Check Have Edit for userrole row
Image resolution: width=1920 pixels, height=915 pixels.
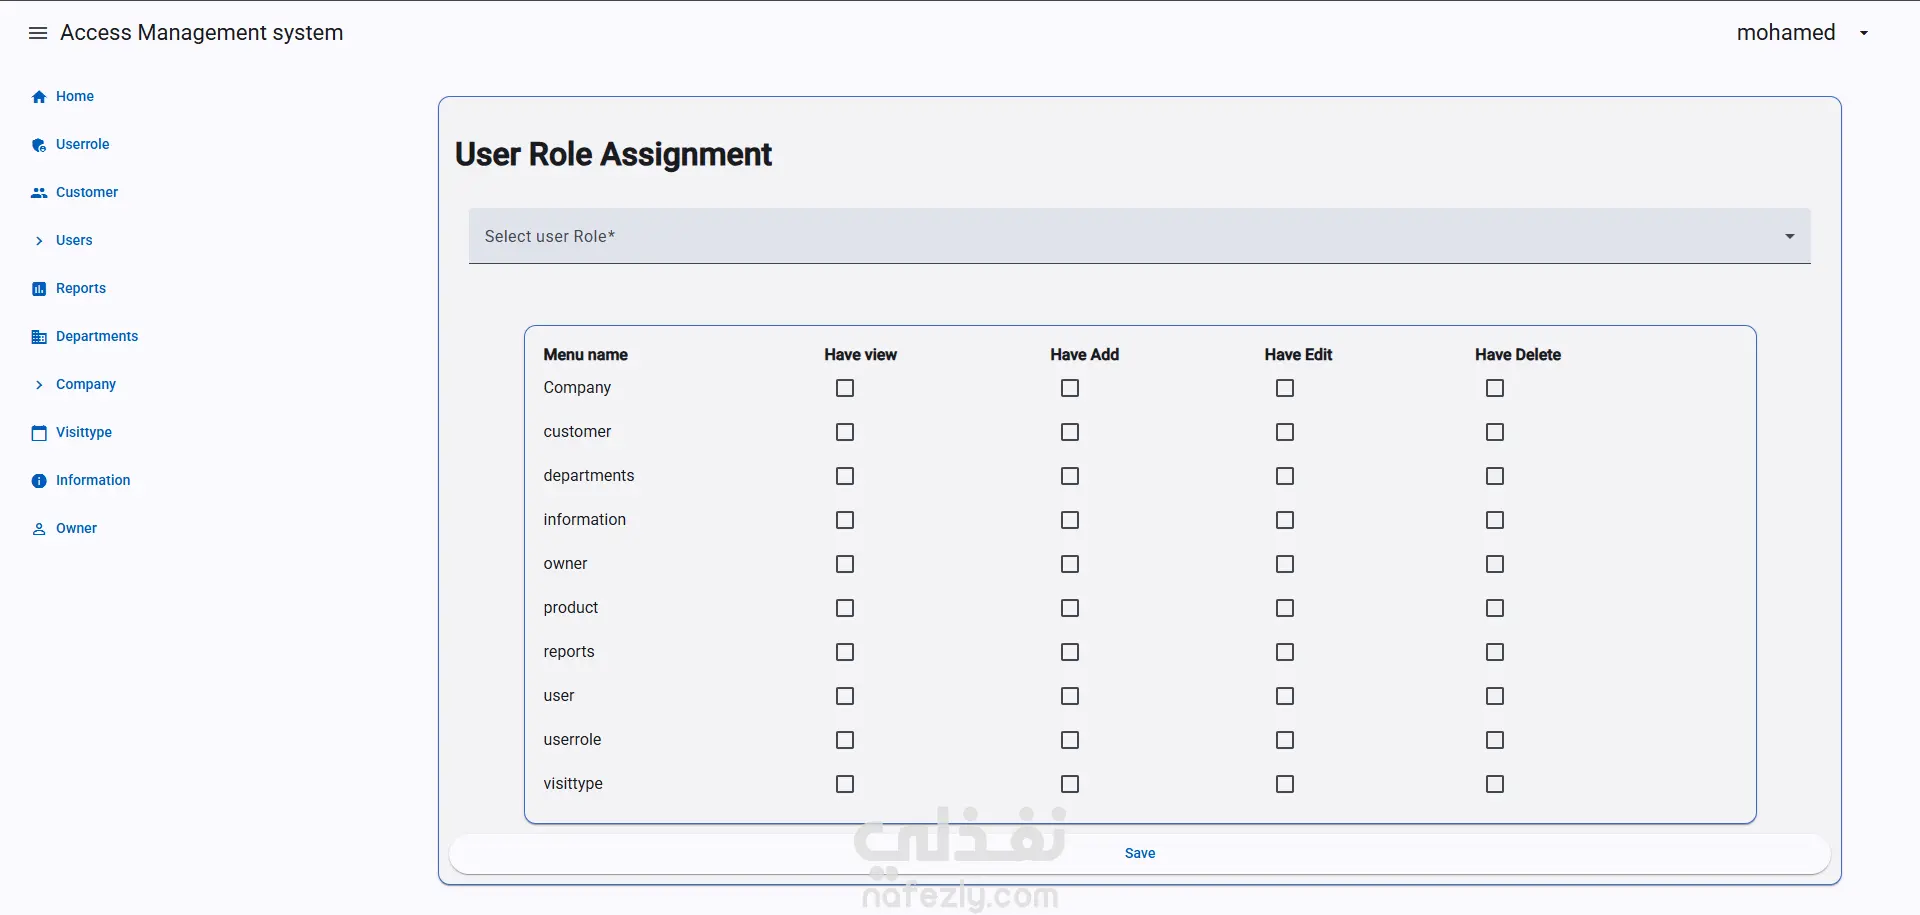click(1285, 740)
